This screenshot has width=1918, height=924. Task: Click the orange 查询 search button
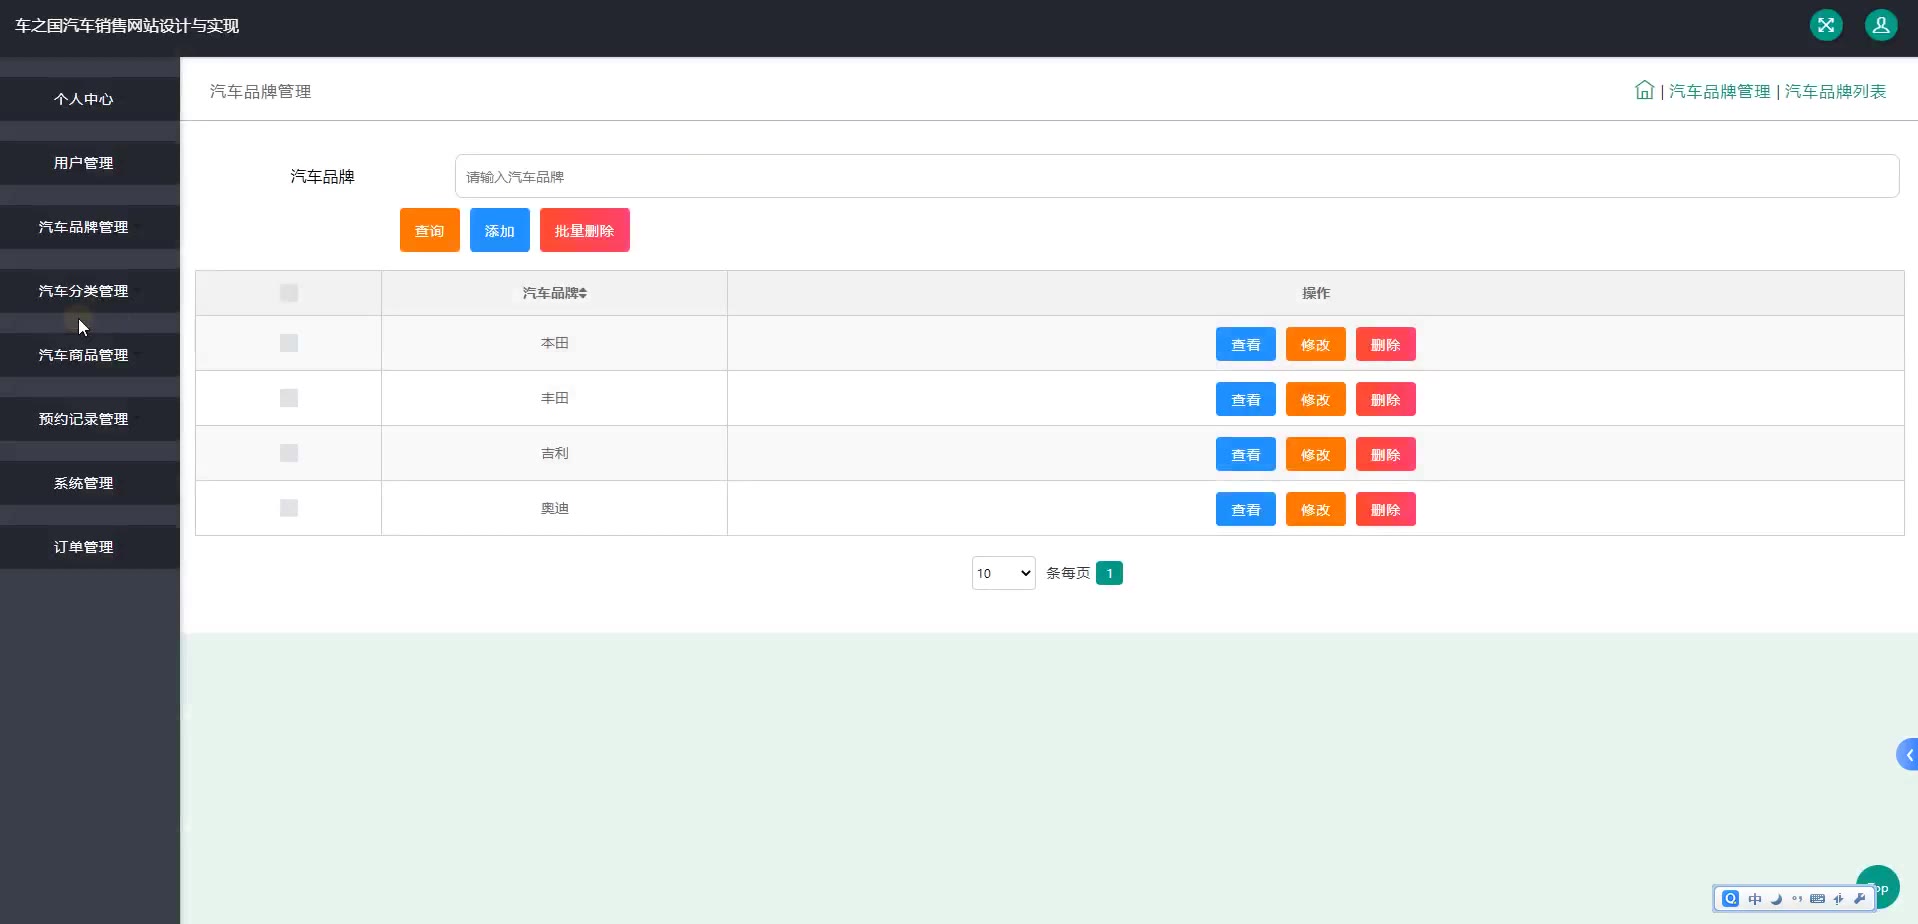click(x=430, y=230)
